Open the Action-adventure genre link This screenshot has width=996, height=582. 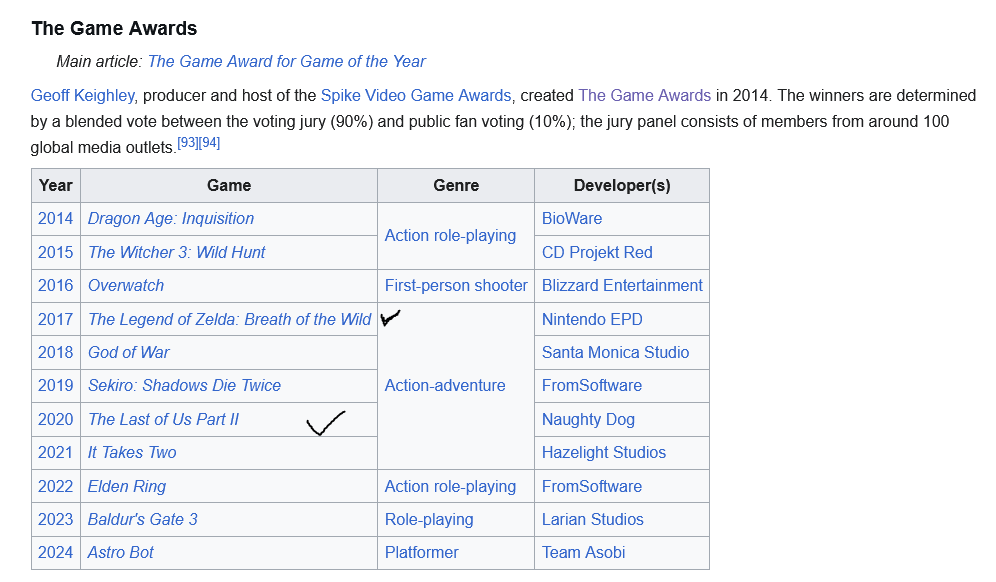tap(445, 385)
